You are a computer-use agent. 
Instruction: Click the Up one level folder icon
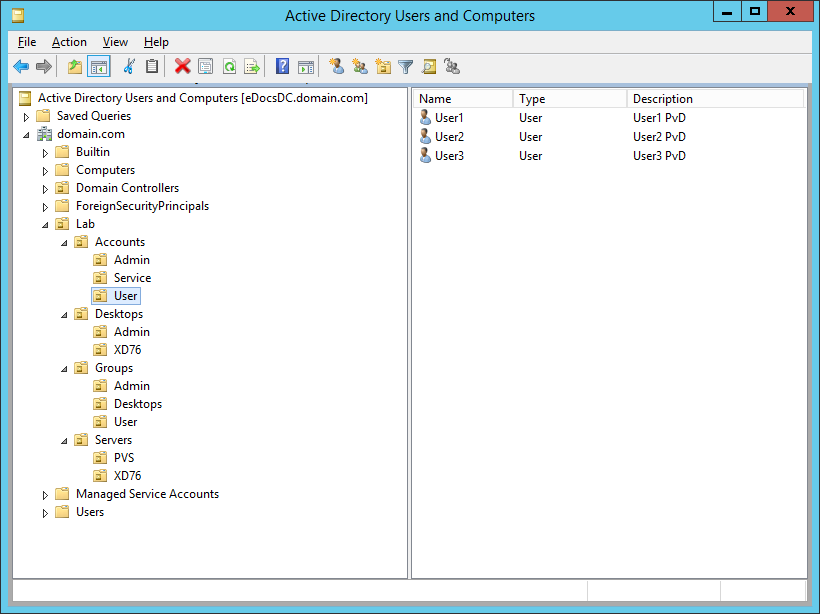[75, 67]
